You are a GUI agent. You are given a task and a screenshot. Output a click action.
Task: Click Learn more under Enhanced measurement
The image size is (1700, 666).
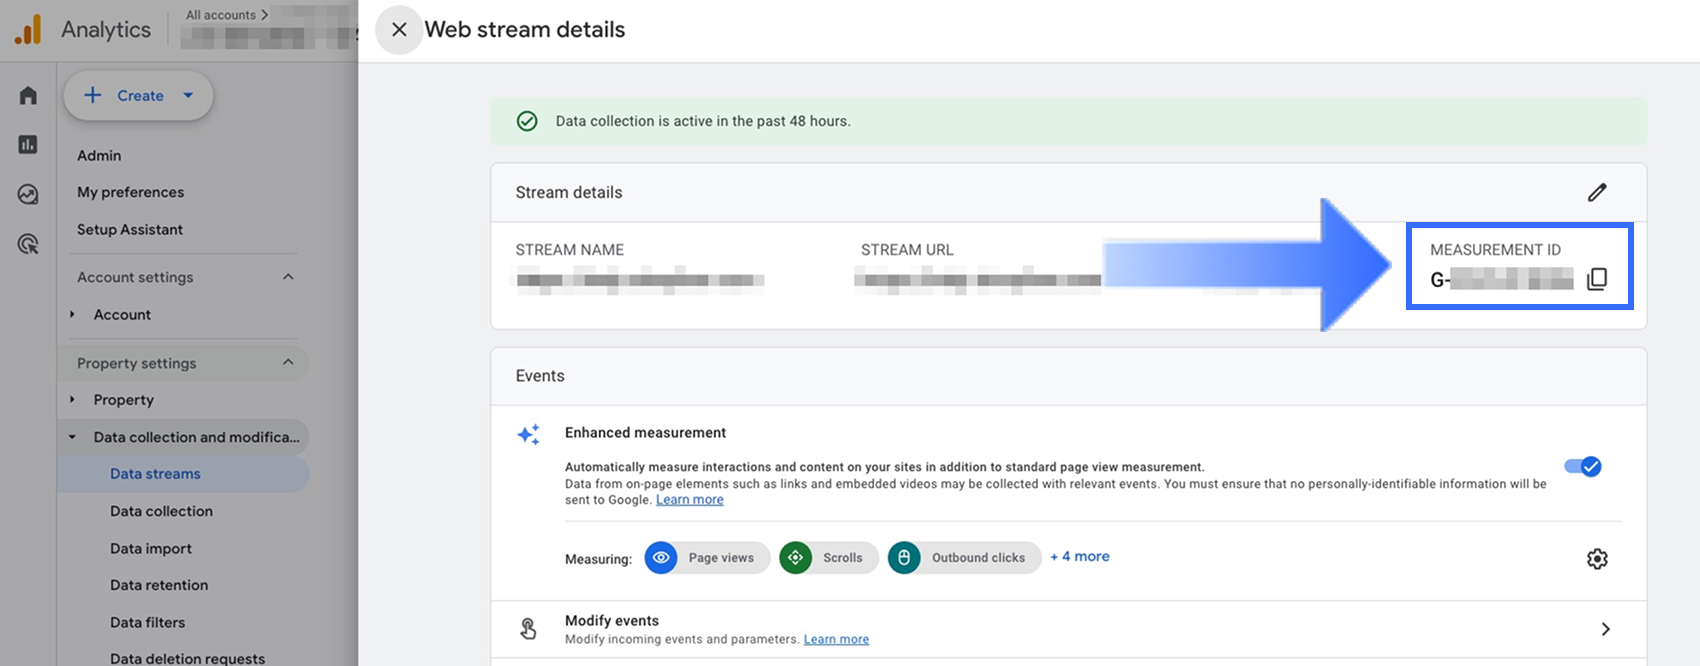pos(689,500)
